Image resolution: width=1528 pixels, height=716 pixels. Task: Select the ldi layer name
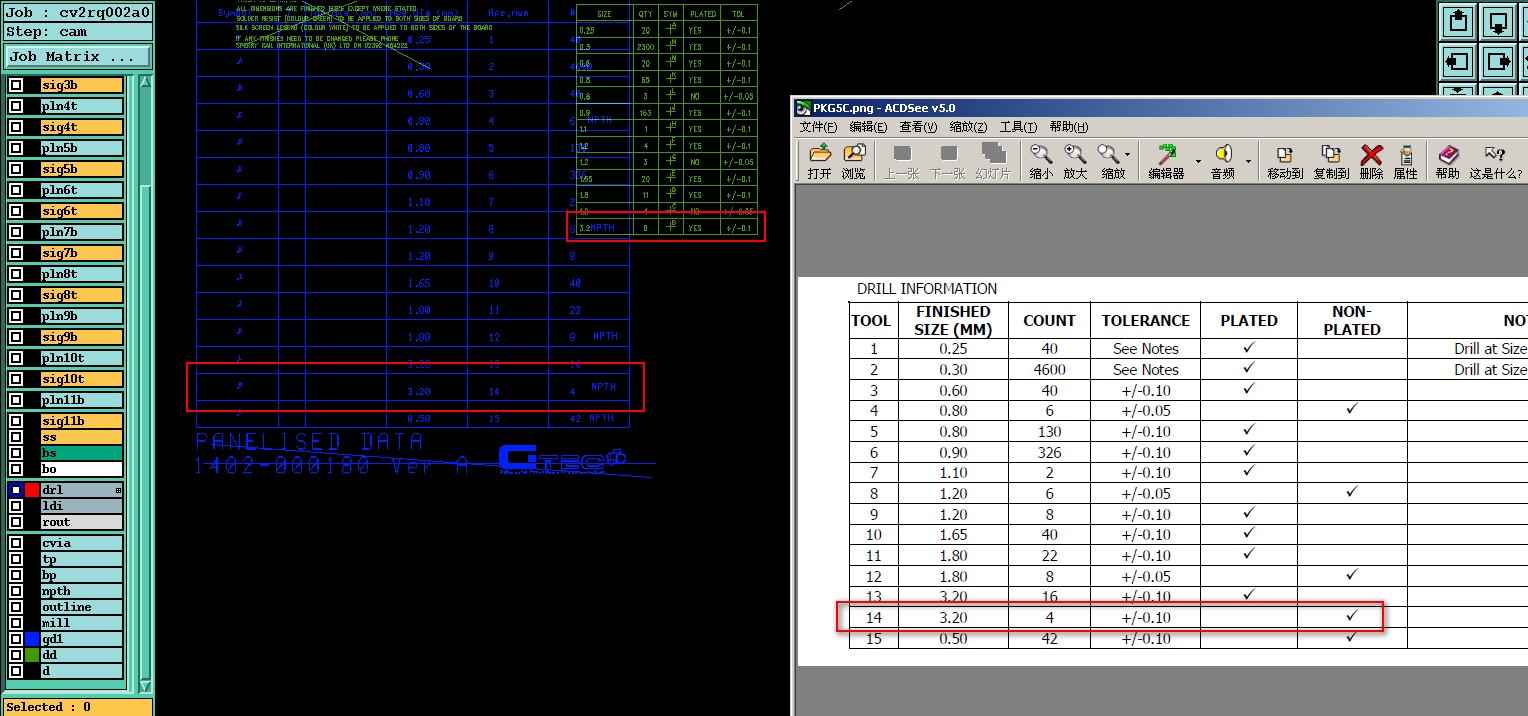pyautogui.click(x=81, y=506)
